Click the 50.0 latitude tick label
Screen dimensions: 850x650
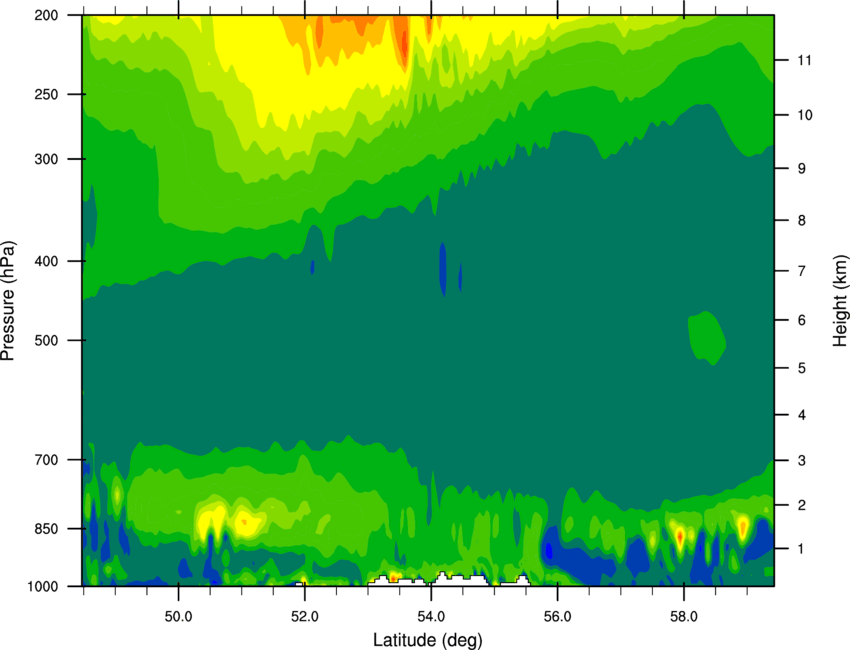click(x=178, y=617)
